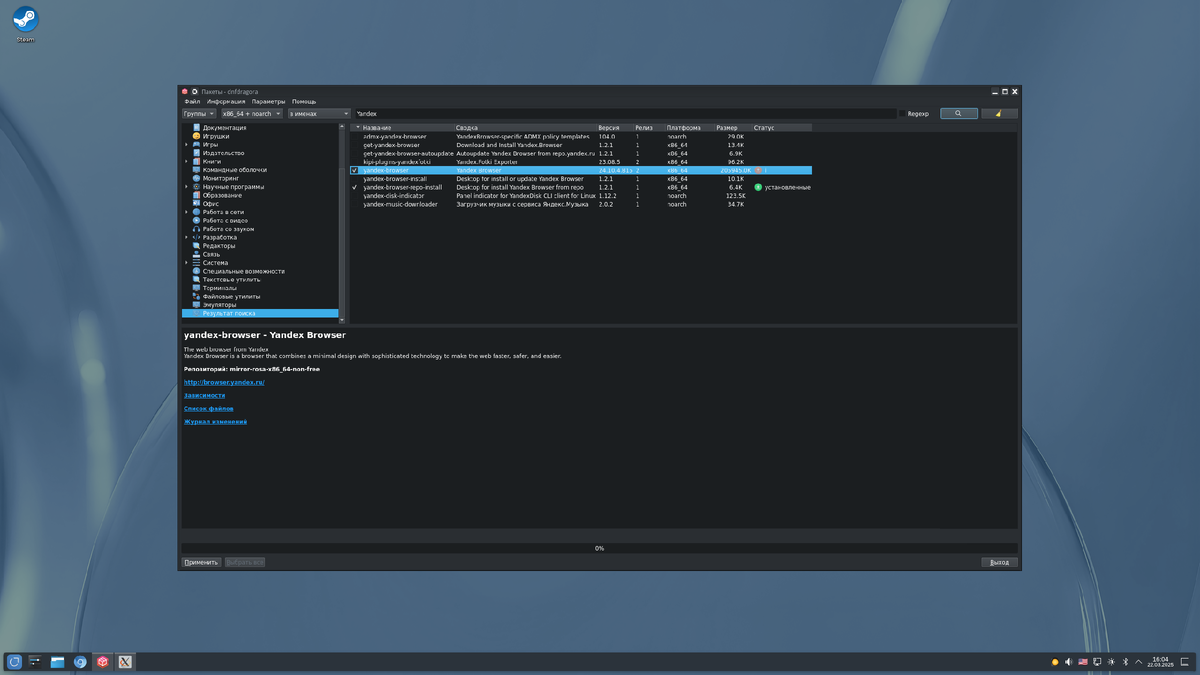Select the Редакторы category icon
Image resolution: width=1200 pixels, height=675 pixels.
coord(196,246)
